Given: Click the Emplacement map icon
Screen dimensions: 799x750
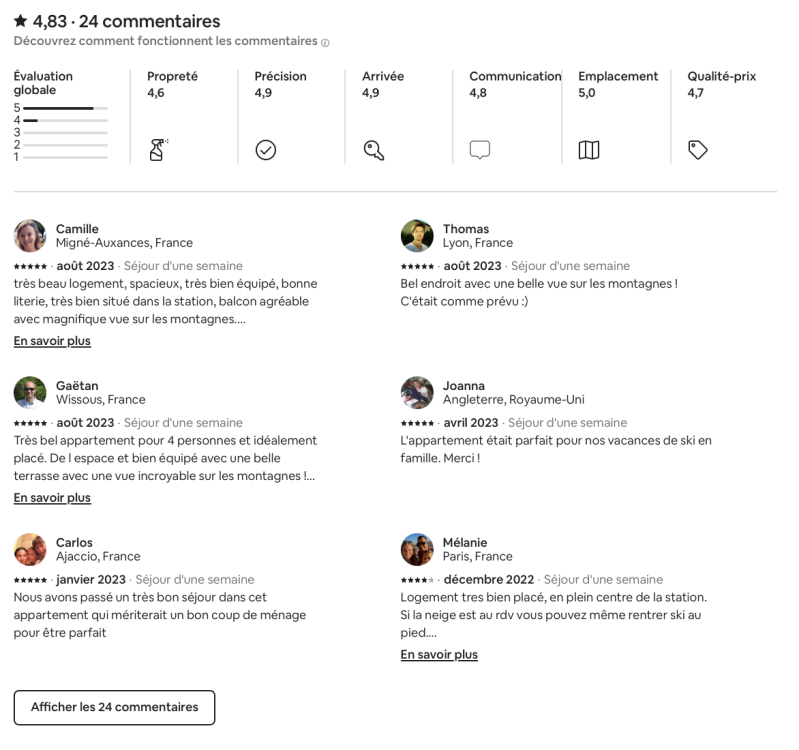Looking at the screenshot, I should click(589, 150).
